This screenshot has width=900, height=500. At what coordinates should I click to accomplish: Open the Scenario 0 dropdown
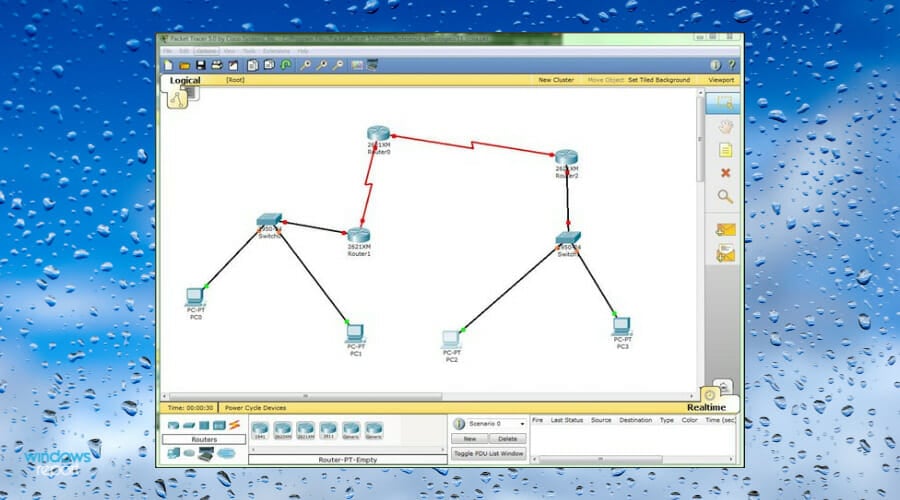click(496, 424)
